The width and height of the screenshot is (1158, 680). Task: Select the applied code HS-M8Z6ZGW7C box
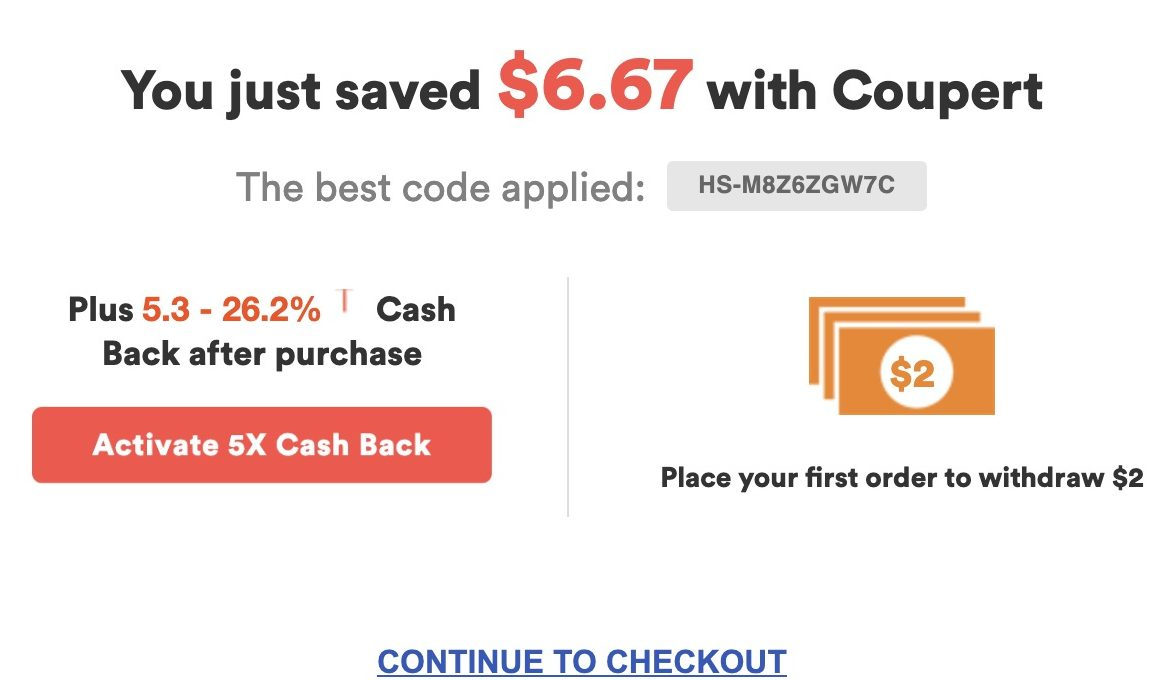point(796,185)
